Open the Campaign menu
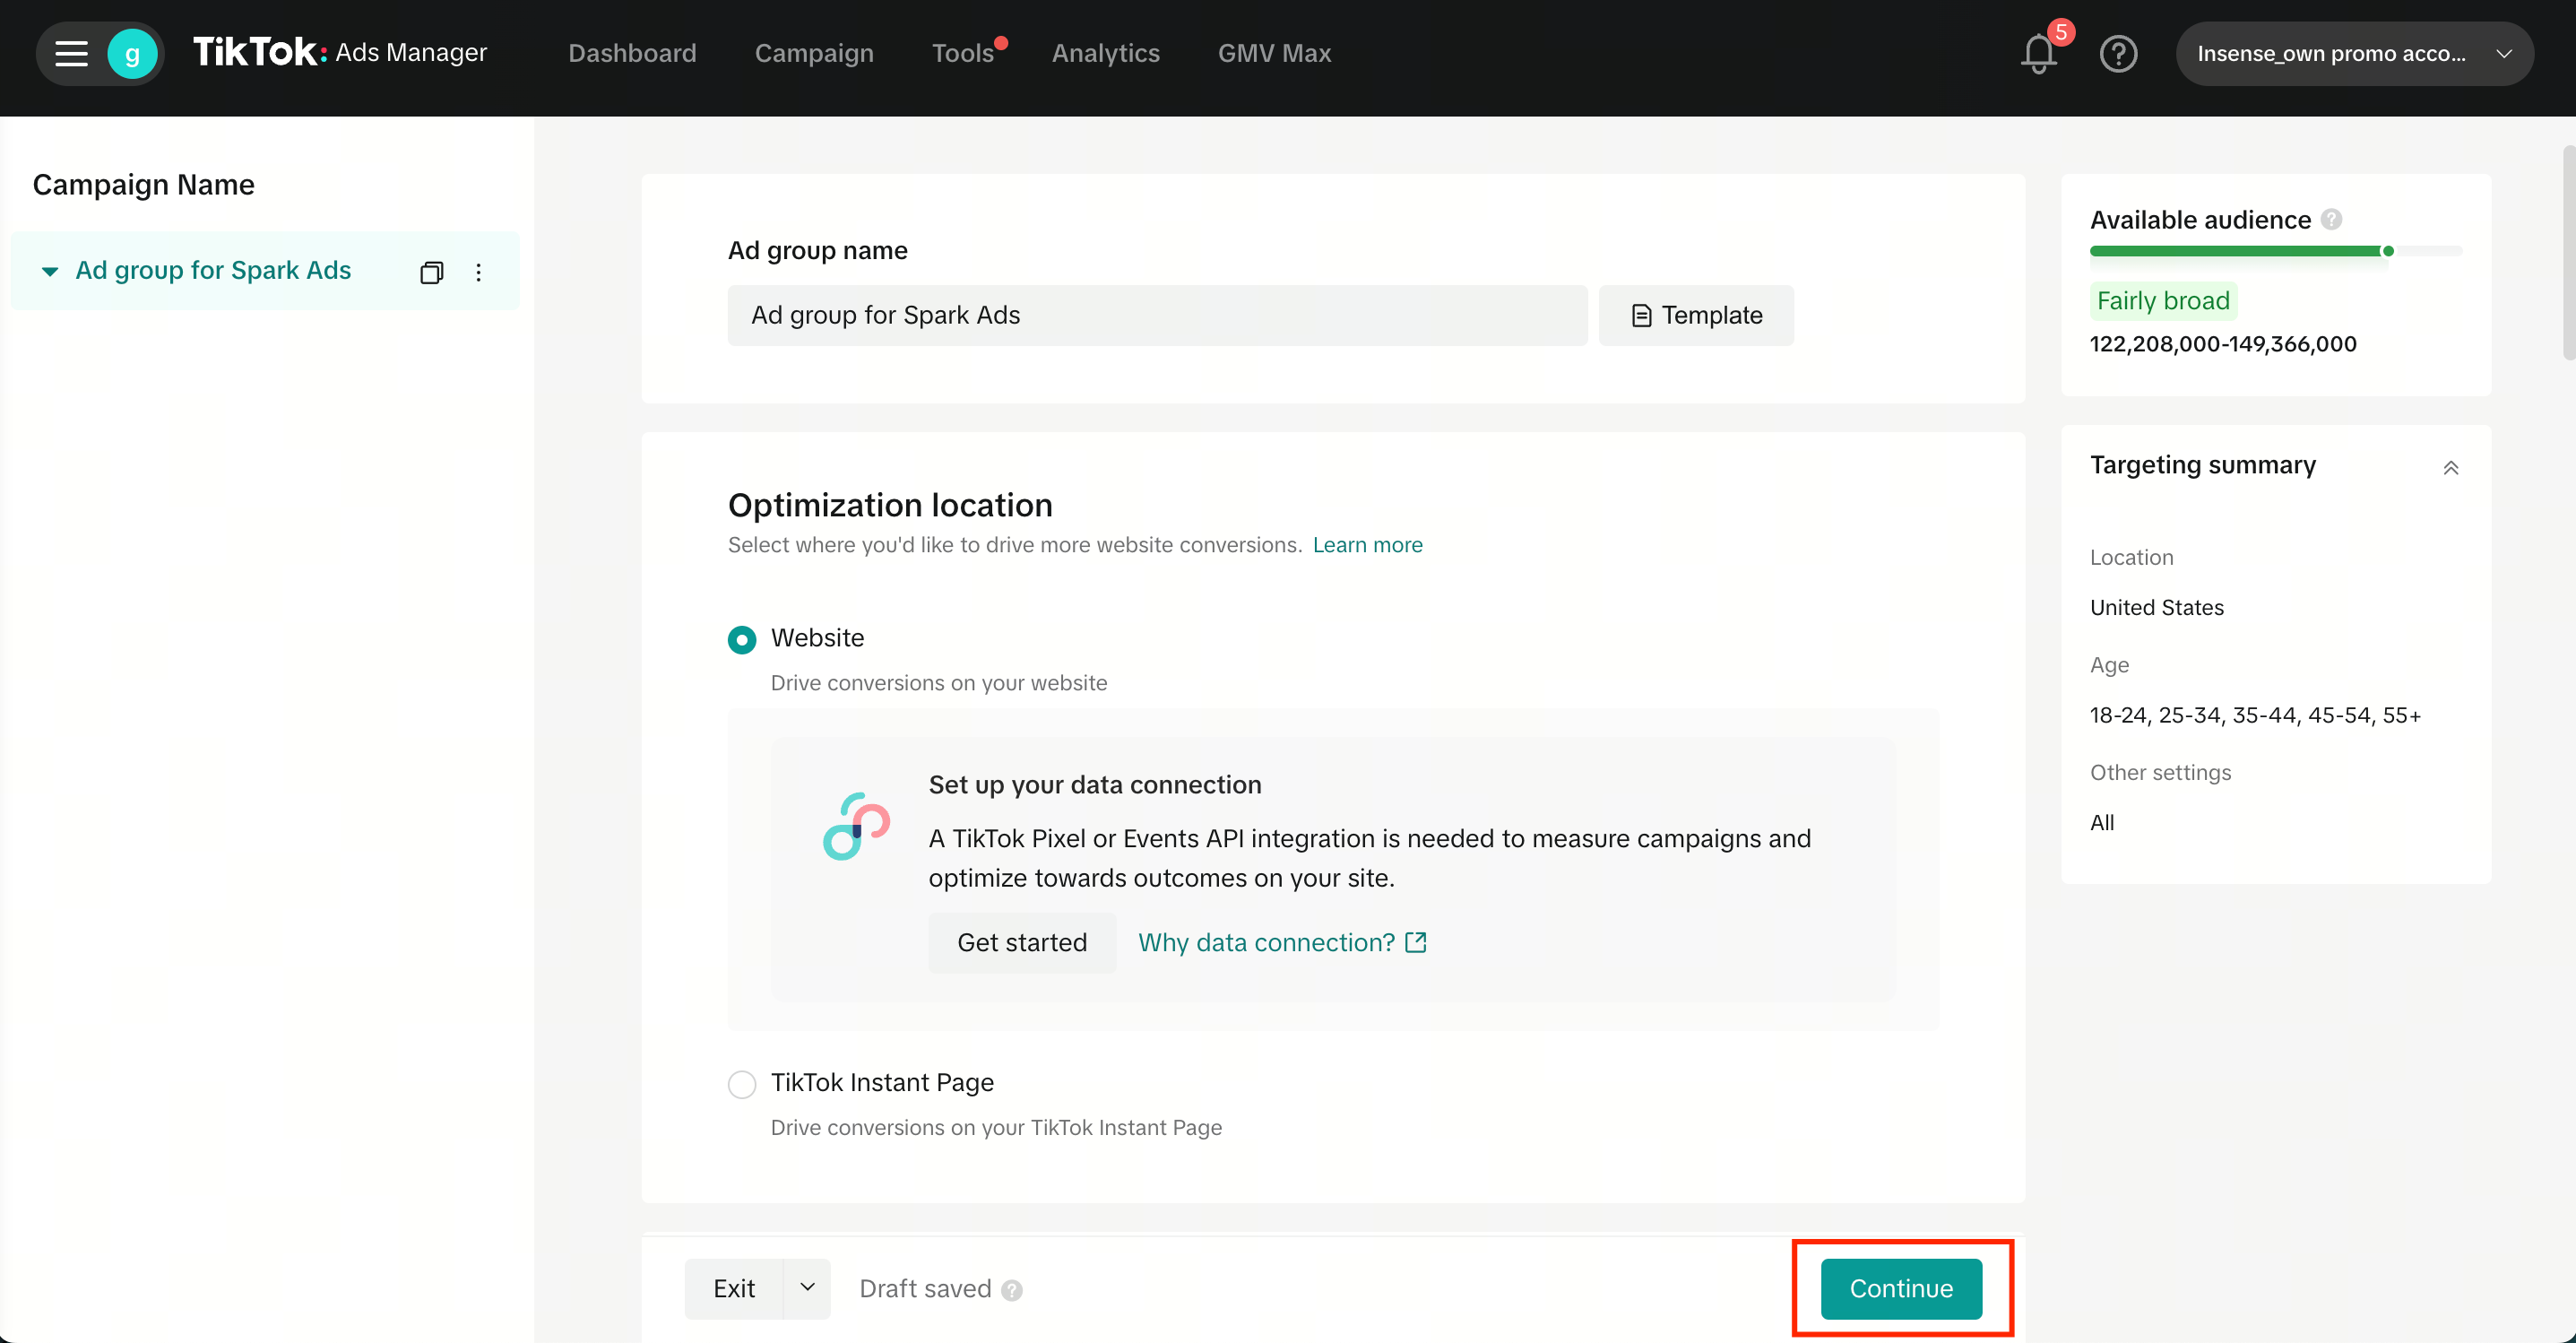Viewport: 2576px width, 1343px height. click(814, 53)
